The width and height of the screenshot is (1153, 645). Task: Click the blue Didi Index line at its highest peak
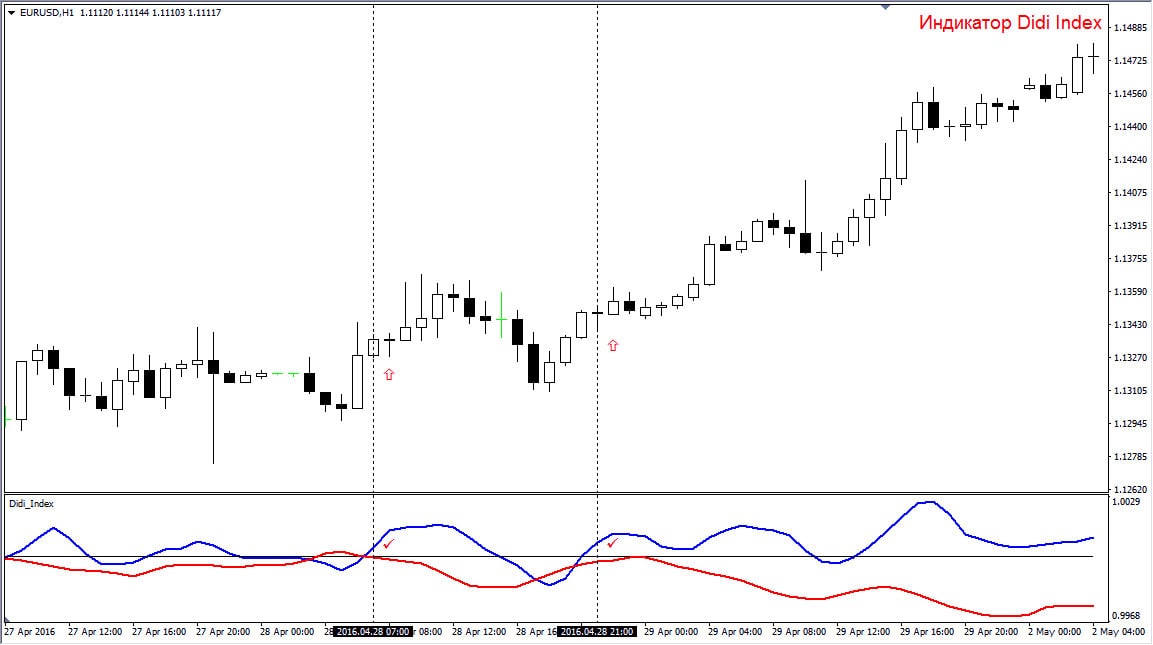click(929, 502)
